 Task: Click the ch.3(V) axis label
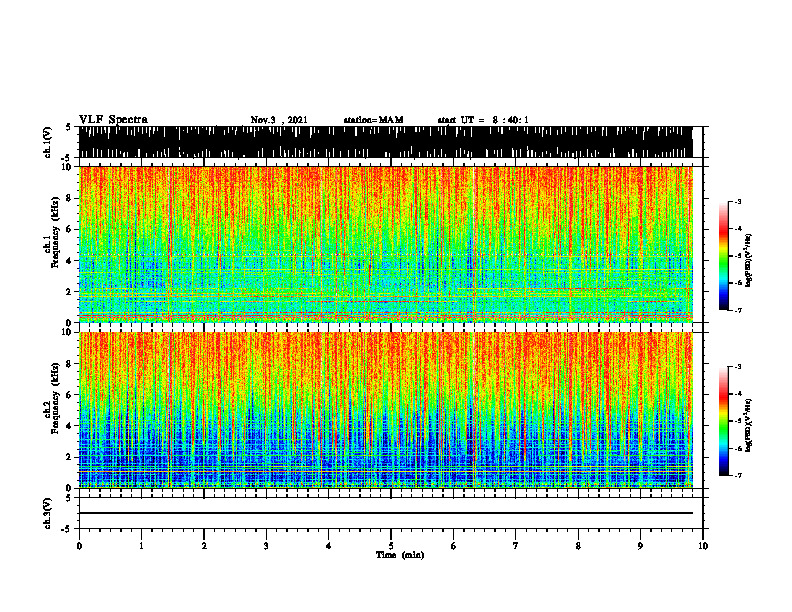point(47,513)
